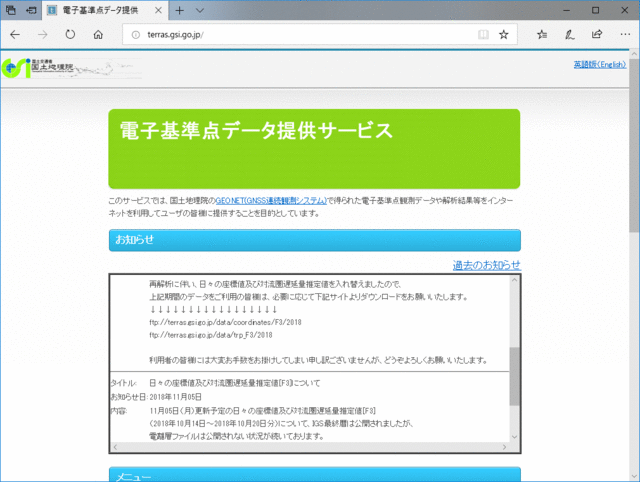The width and height of the screenshot is (640, 482).
Task: Click the メニュー section header
Action: (x=315, y=474)
